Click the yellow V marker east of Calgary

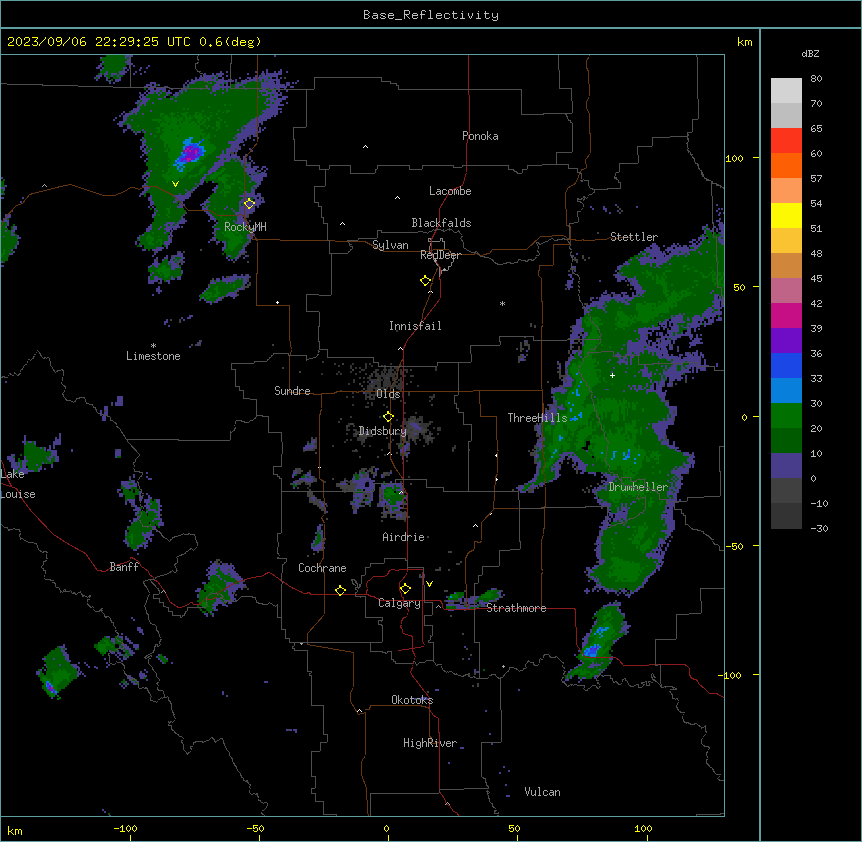429,584
